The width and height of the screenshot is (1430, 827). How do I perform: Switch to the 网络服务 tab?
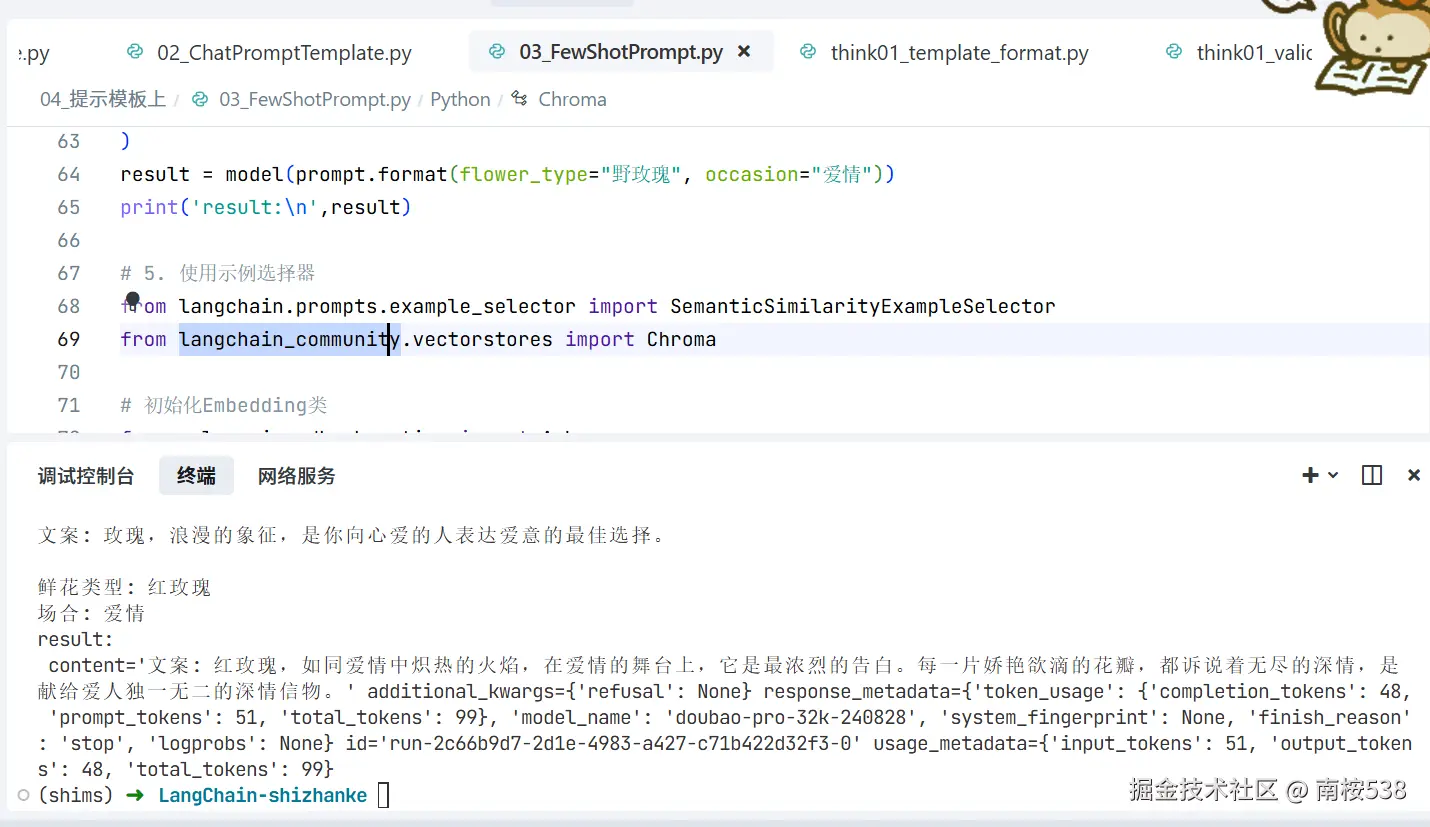(296, 476)
